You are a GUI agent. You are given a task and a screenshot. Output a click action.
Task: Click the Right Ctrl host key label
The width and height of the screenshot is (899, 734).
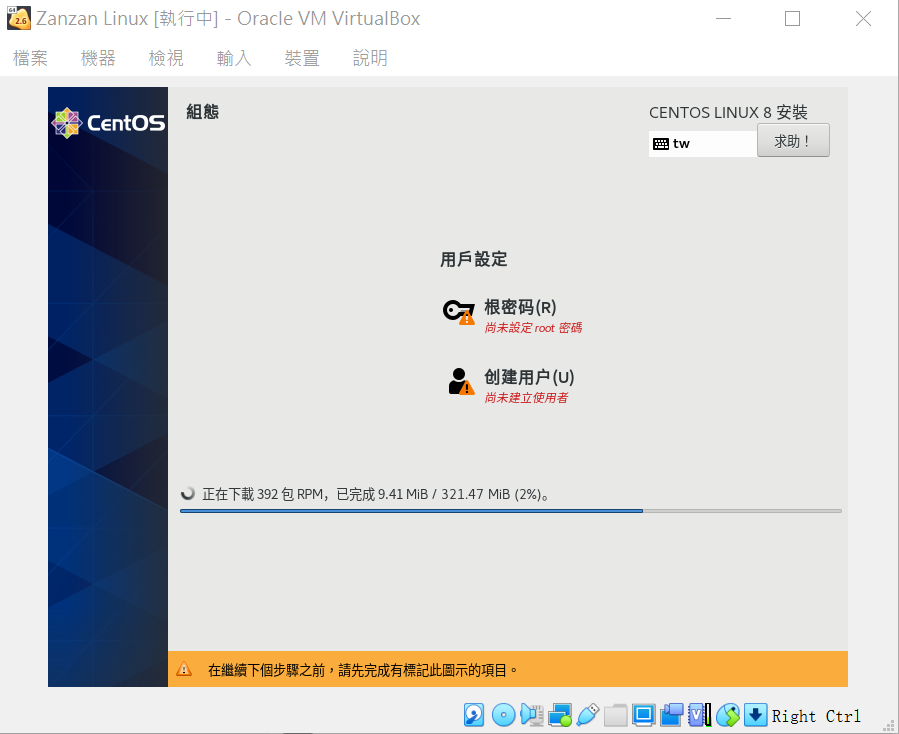pos(816,716)
